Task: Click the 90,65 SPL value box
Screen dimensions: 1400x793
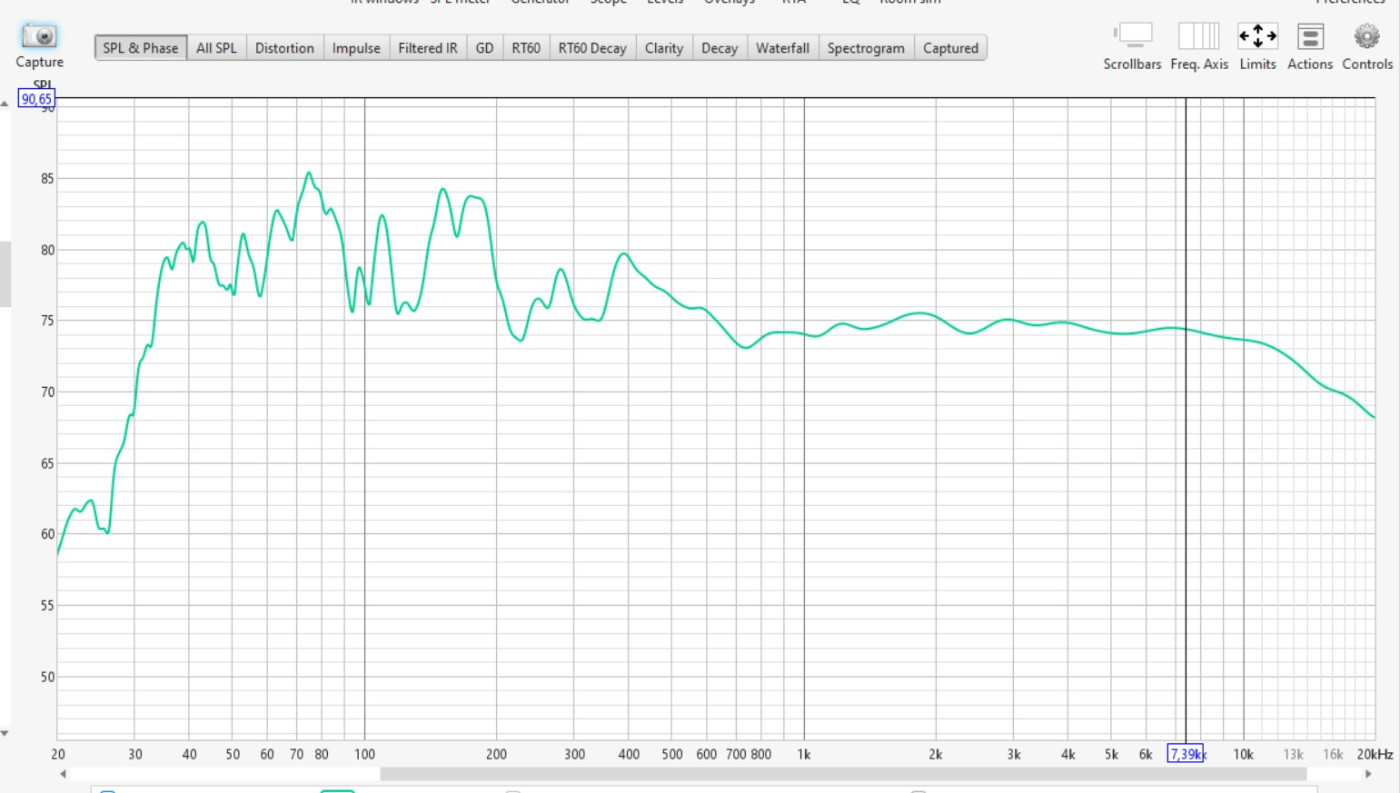Action: 37,99
